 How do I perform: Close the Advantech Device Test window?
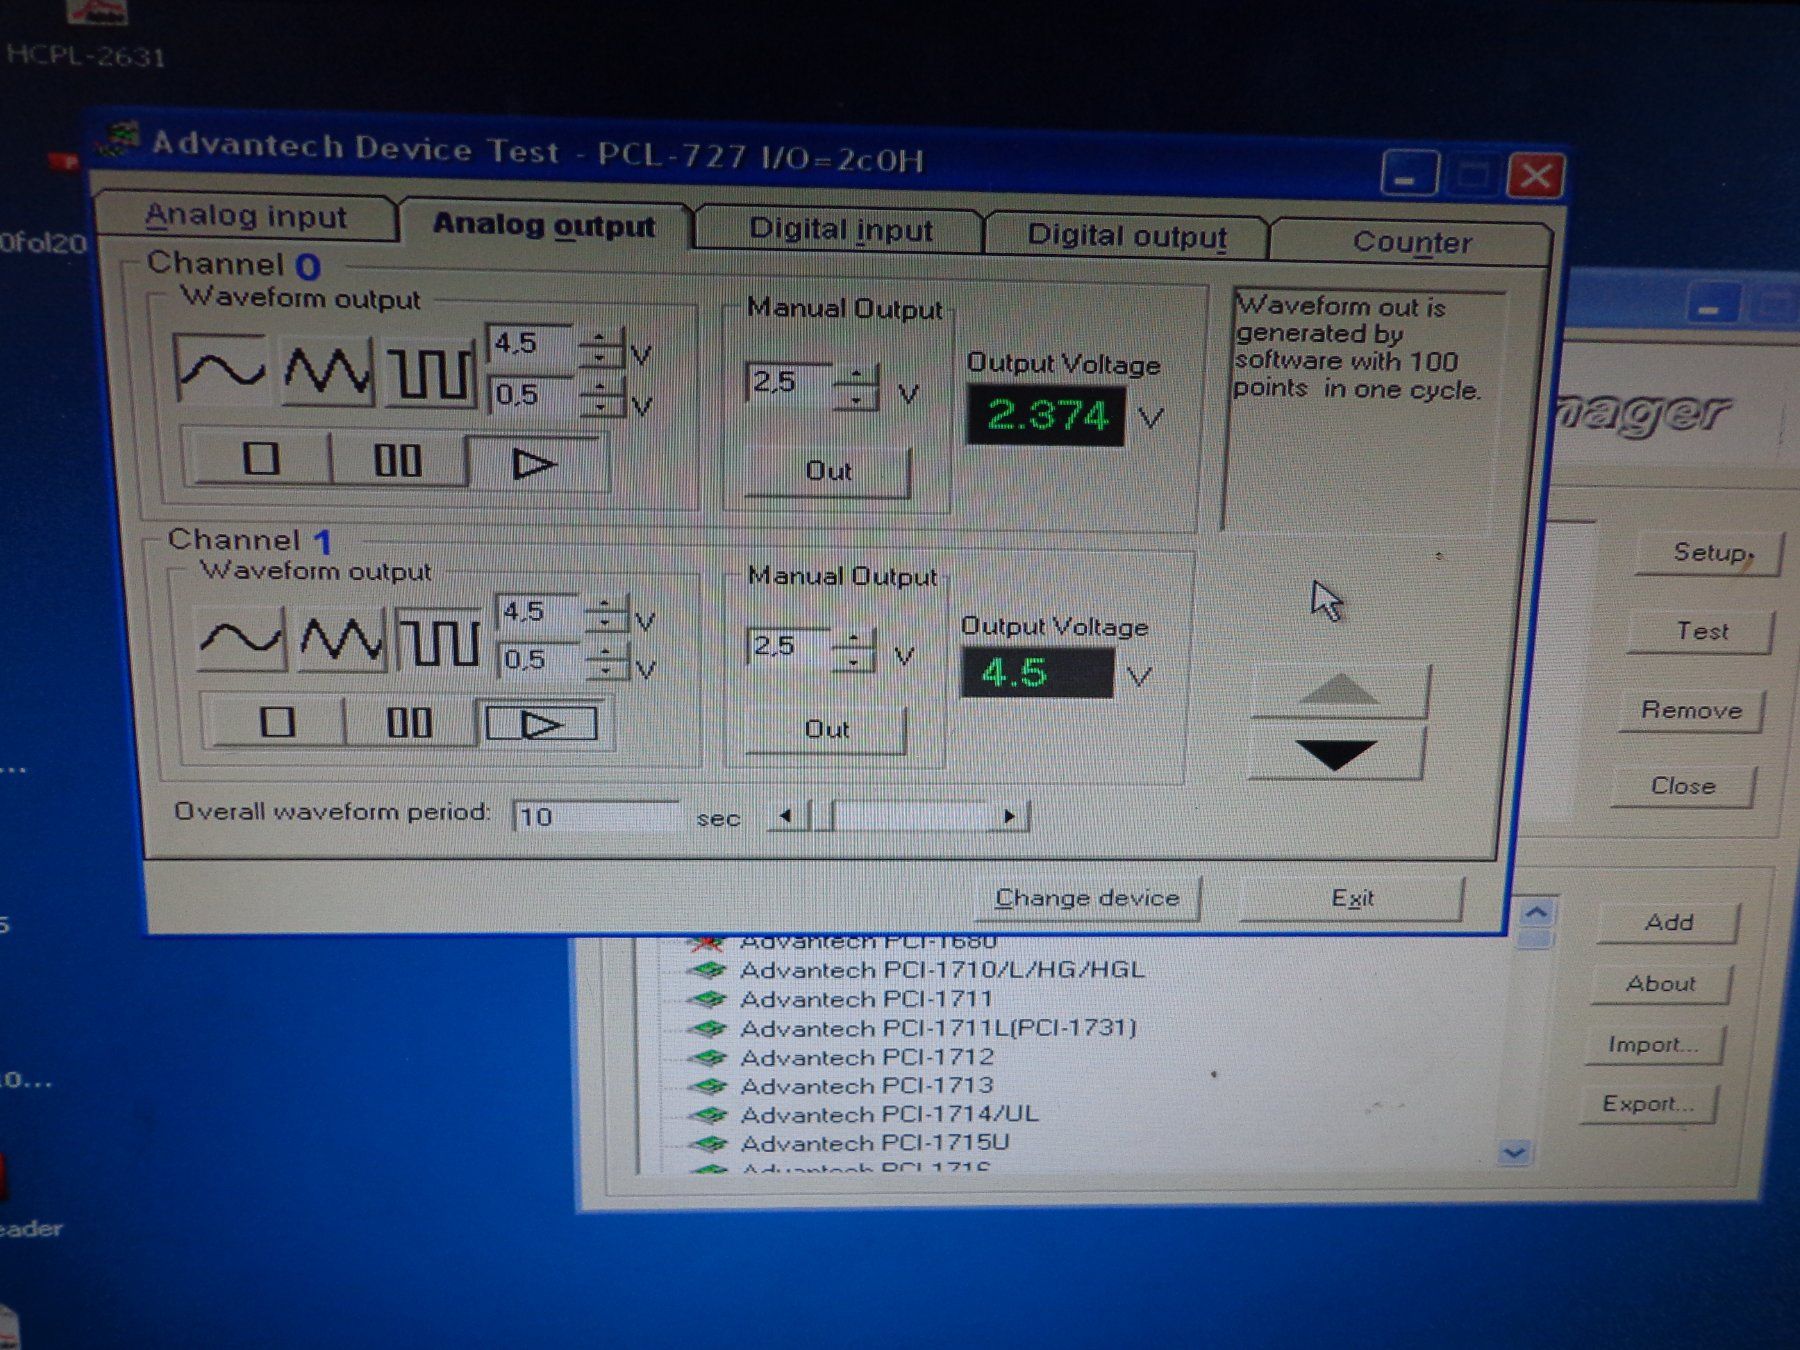click(x=1535, y=177)
